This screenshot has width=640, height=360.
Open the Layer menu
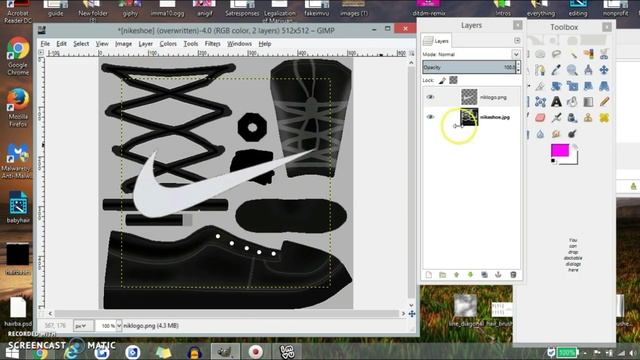pyautogui.click(x=145, y=44)
